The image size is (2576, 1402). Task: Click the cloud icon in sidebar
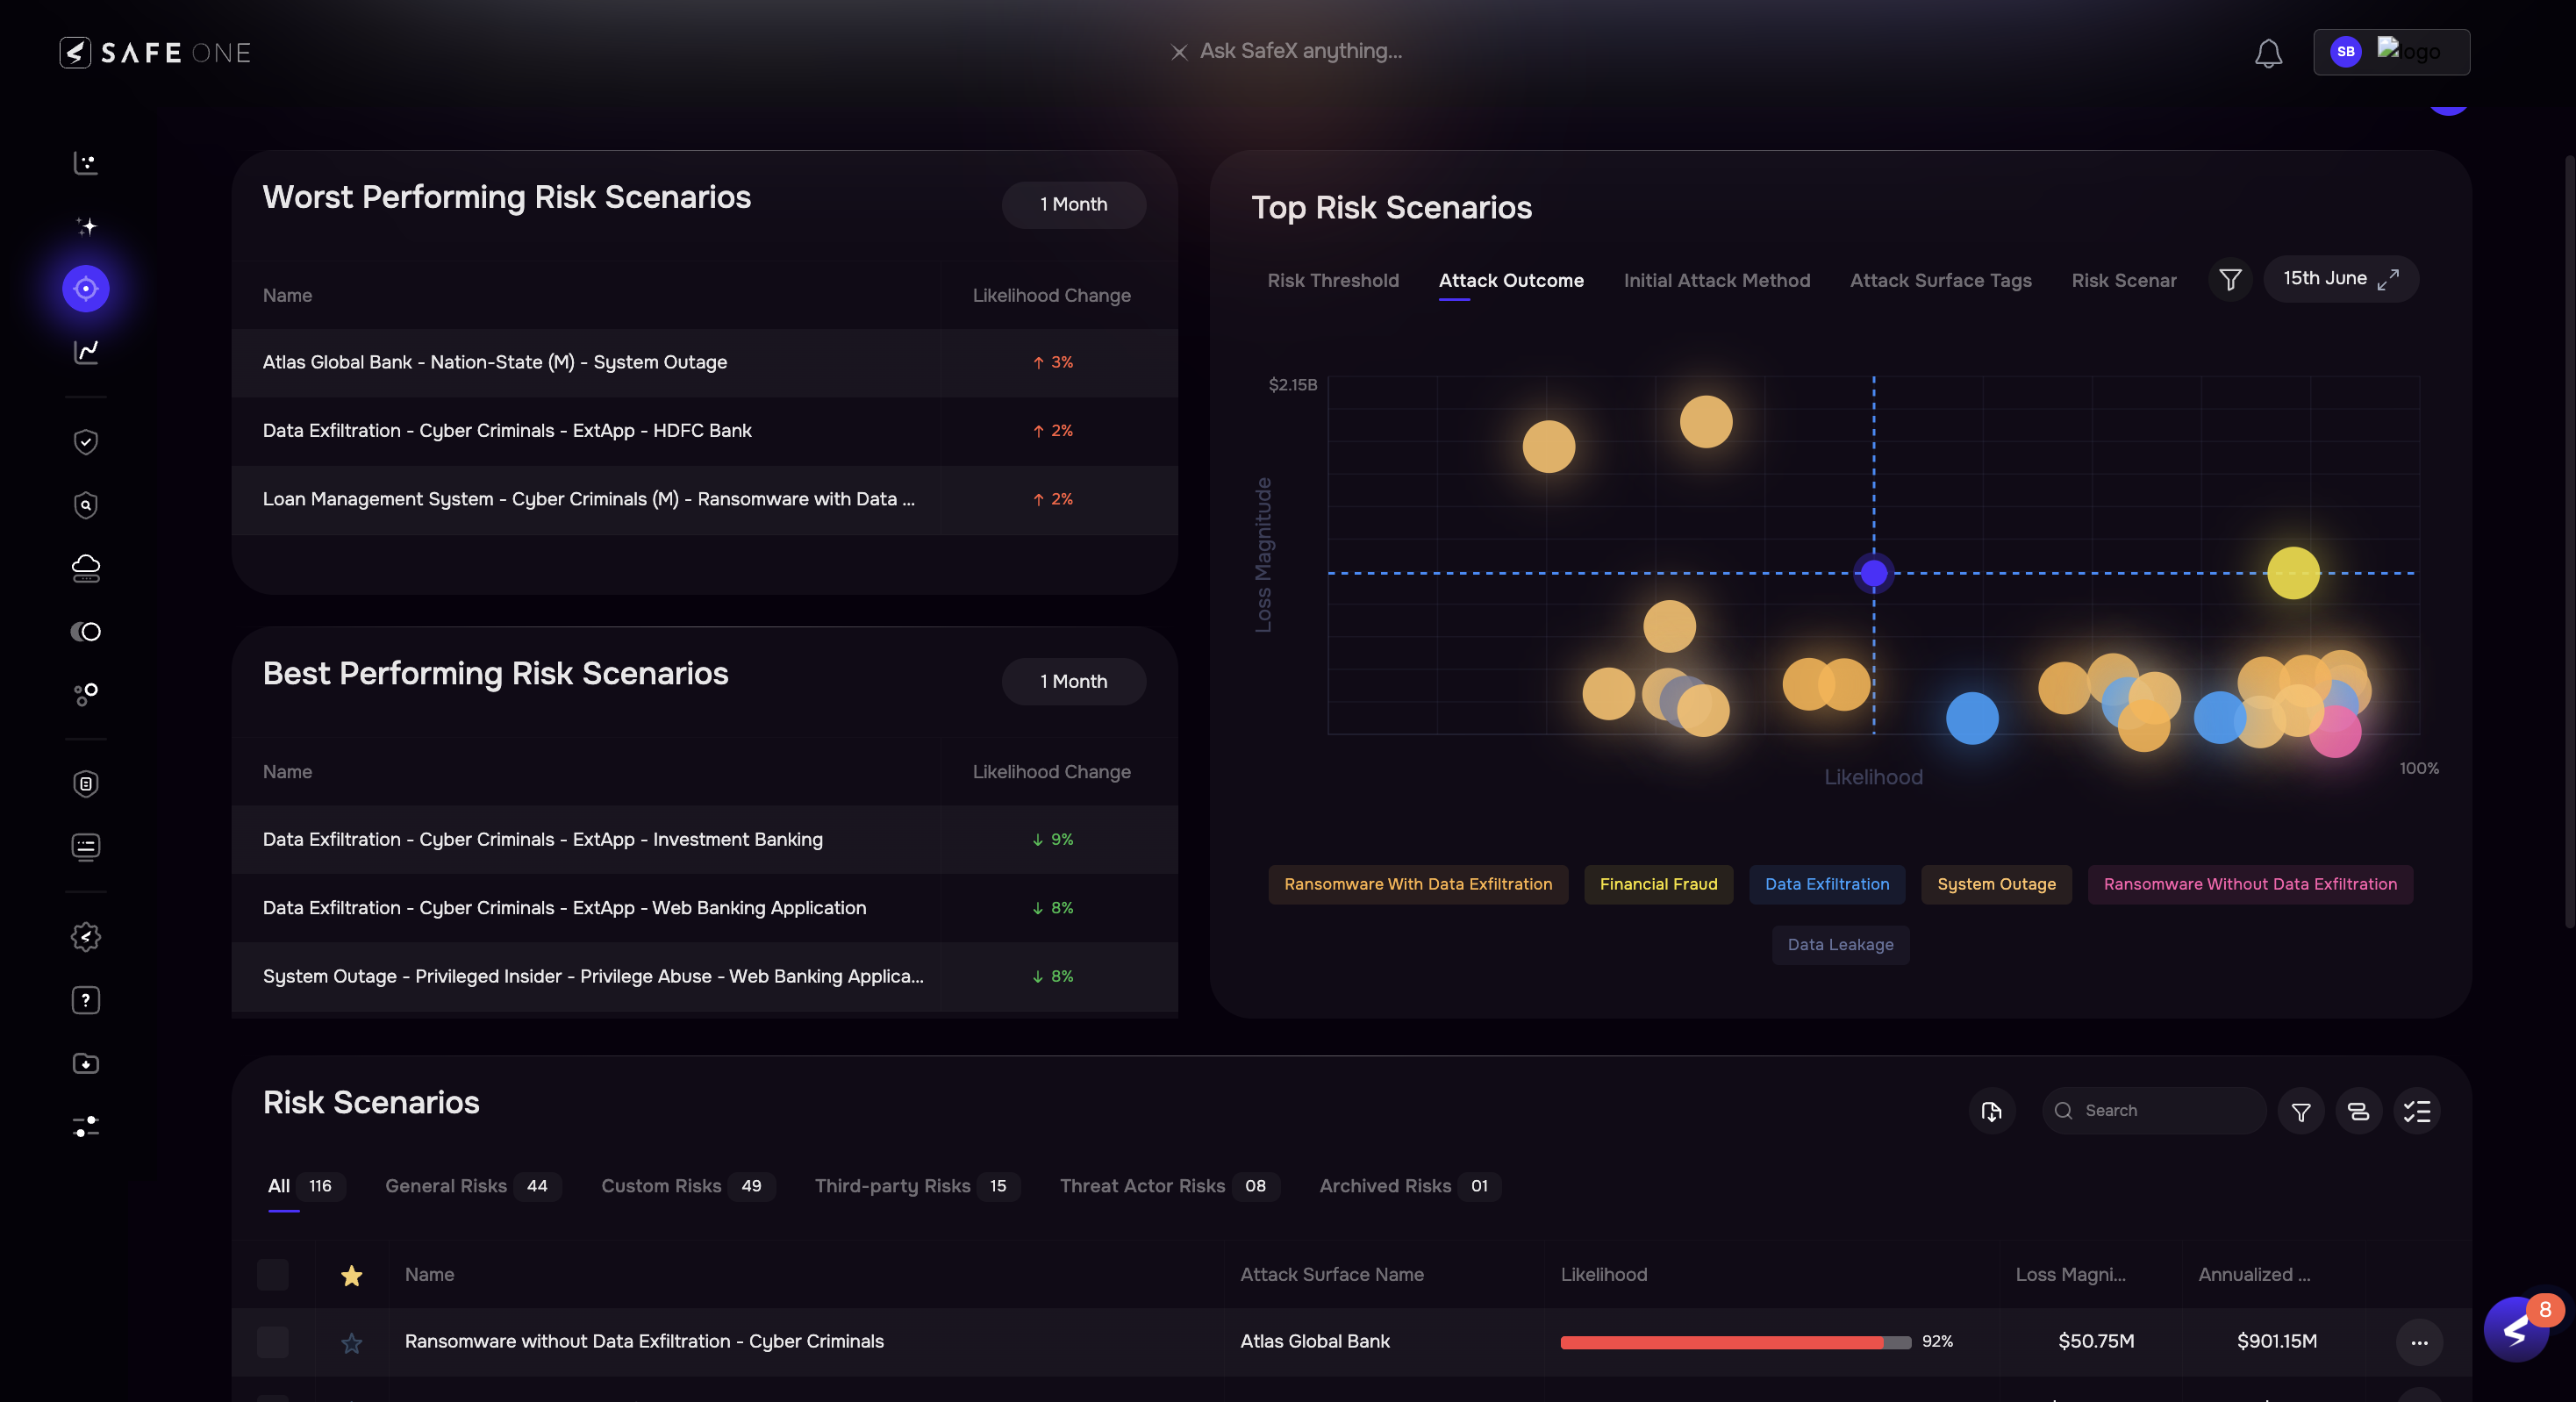86,568
